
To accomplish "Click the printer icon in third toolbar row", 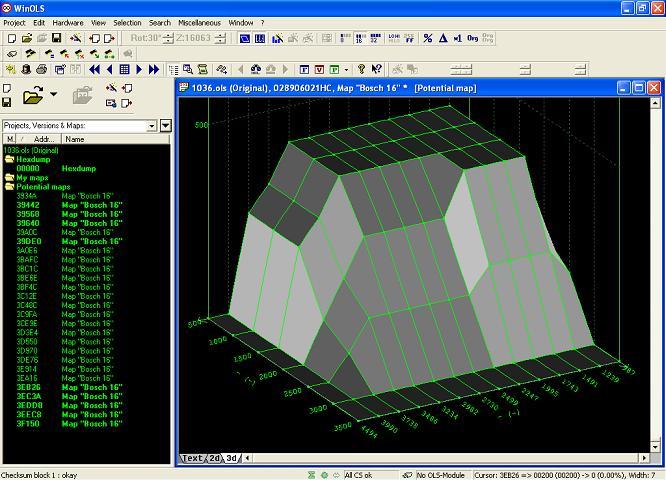I will [41, 69].
